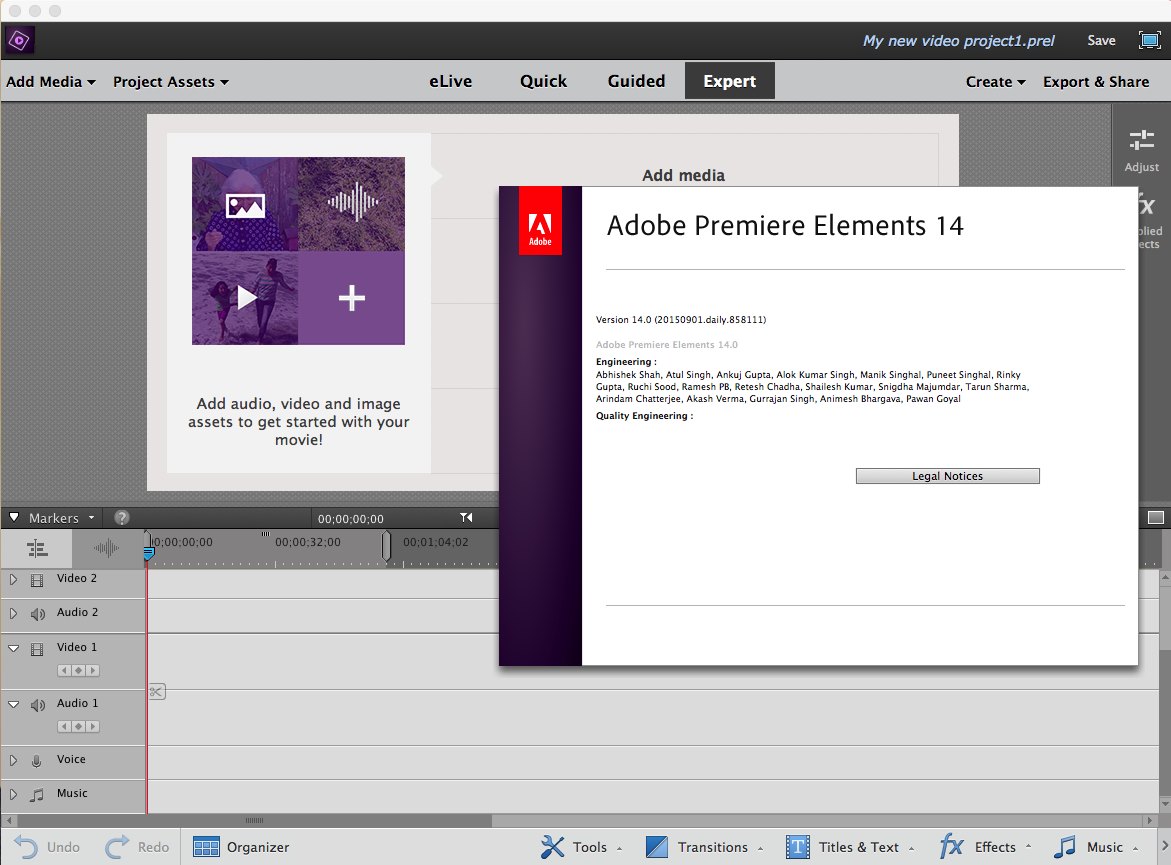The width and height of the screenshot is (1171, 865).
Task: Click the vertical scrollbar down arrow on timeline
Action: [x=1164, y=804]
